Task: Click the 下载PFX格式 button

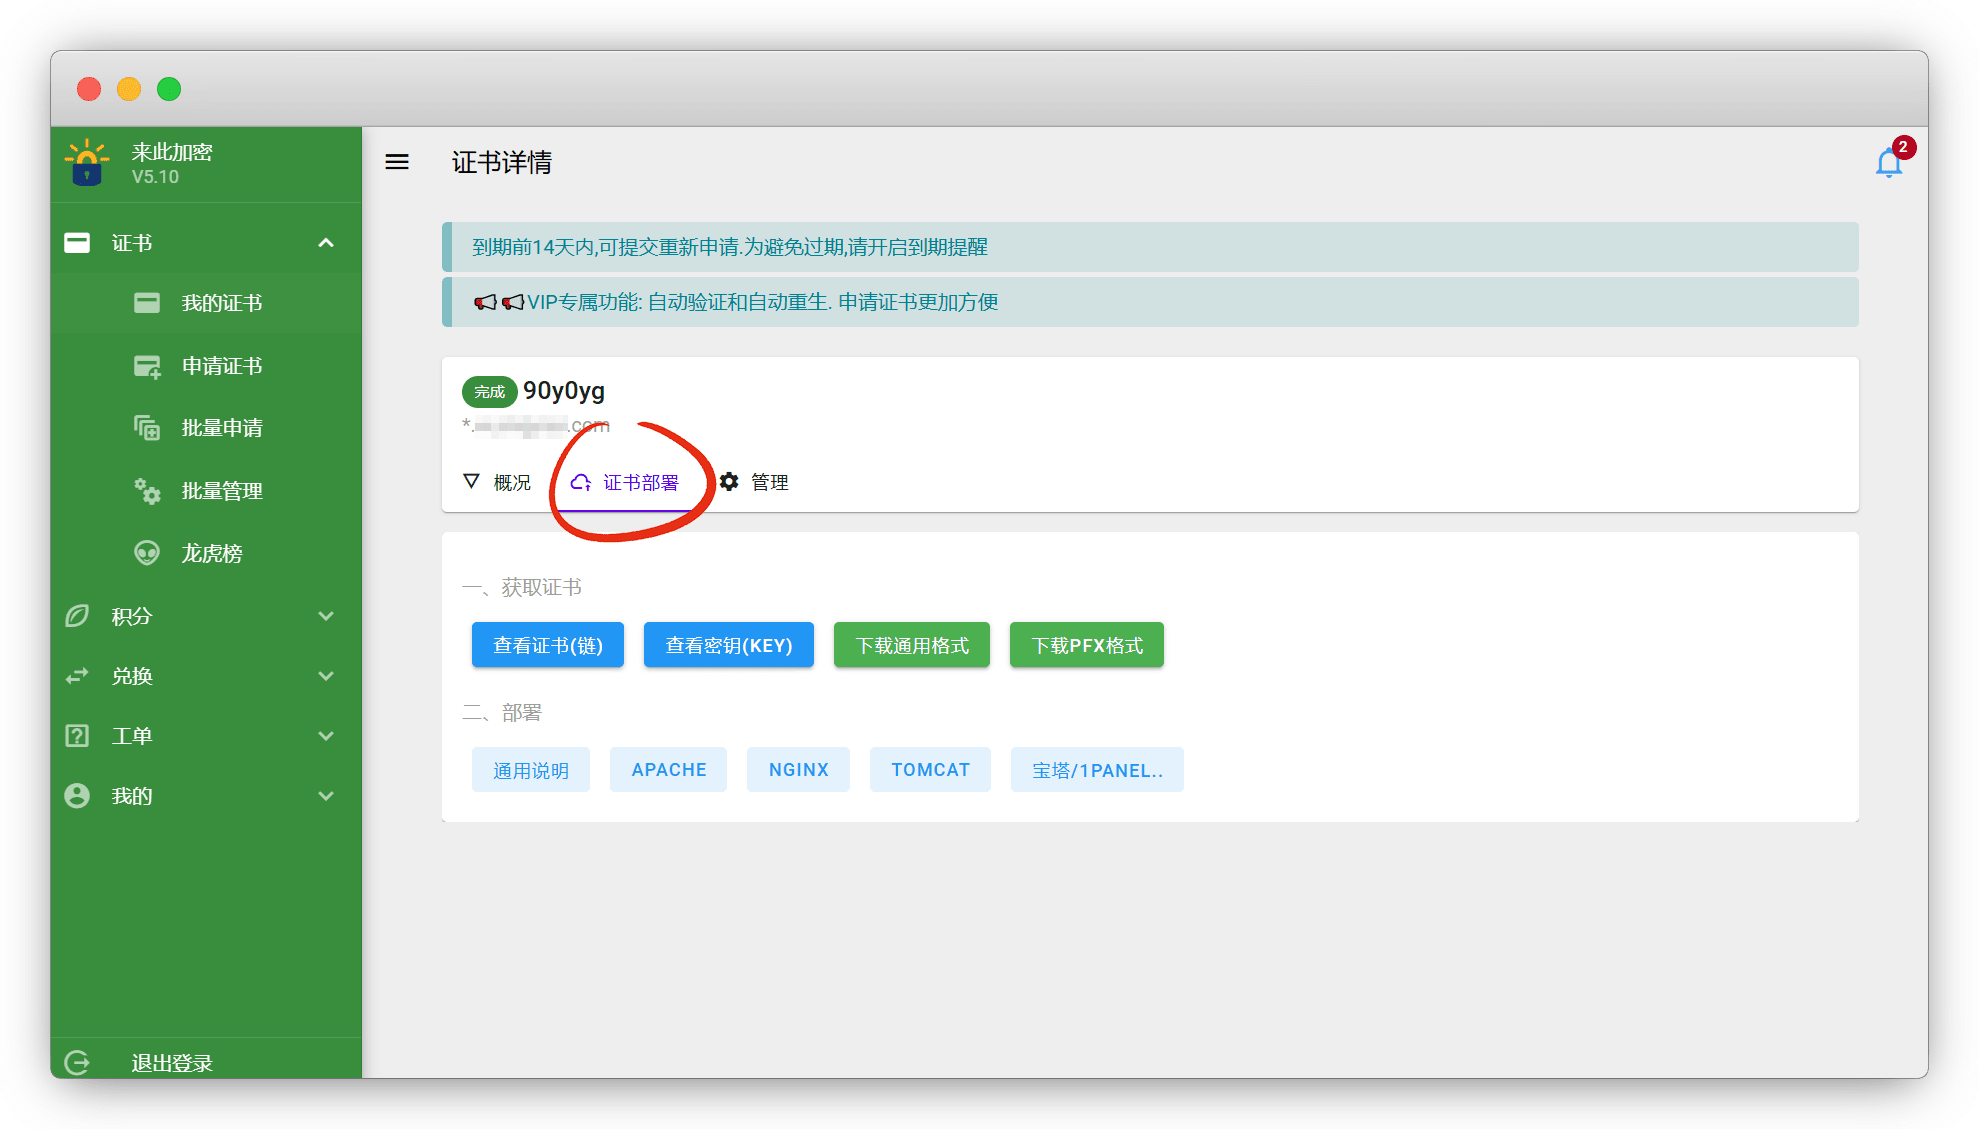Action: [x=1086, y=645]
